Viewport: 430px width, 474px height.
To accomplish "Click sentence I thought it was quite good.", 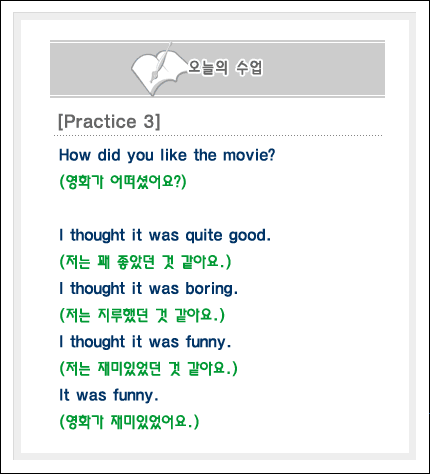I will tap(165, 235).
